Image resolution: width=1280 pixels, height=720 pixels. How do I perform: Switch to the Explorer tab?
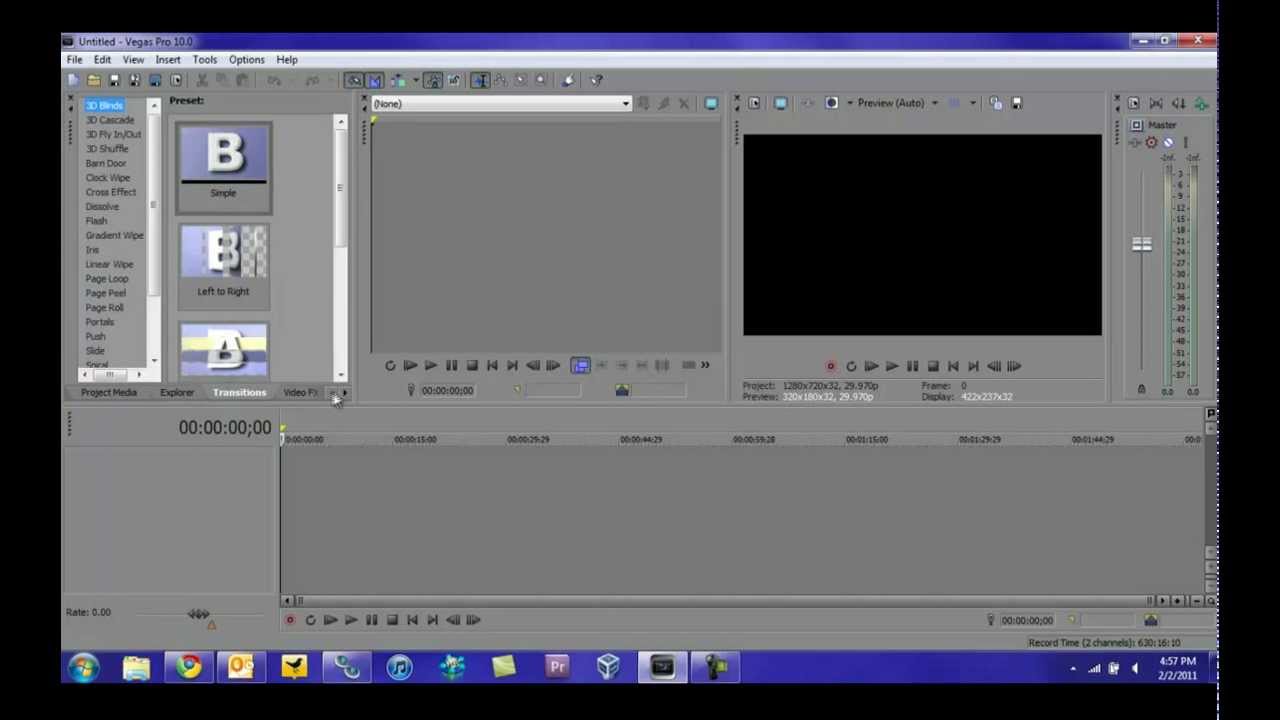(177, 393)
